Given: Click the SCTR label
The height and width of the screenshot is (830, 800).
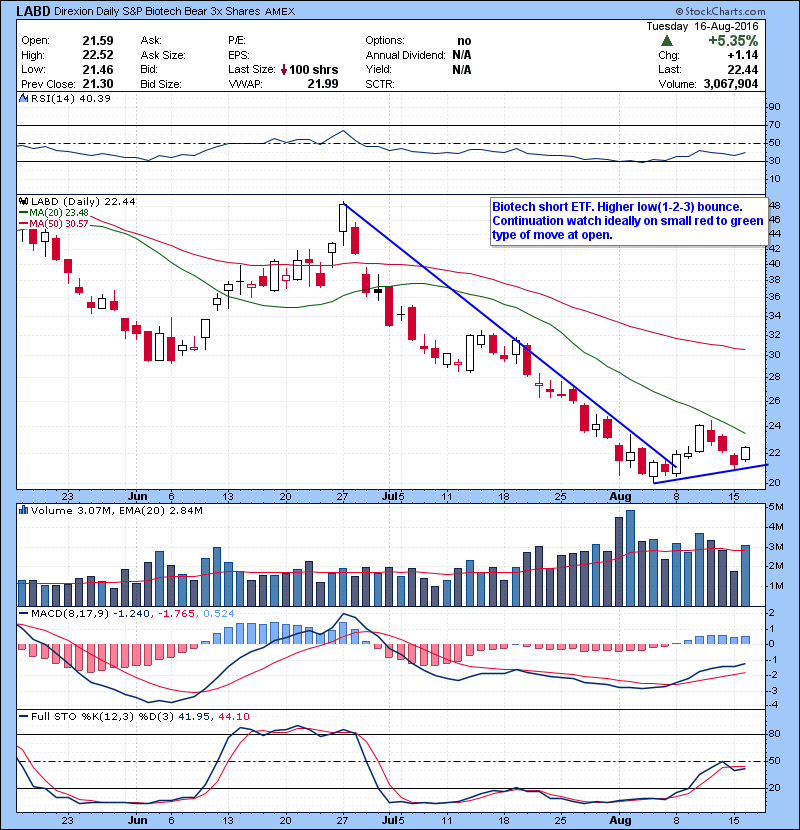Looking at the screenshot, I should point(380,84).
